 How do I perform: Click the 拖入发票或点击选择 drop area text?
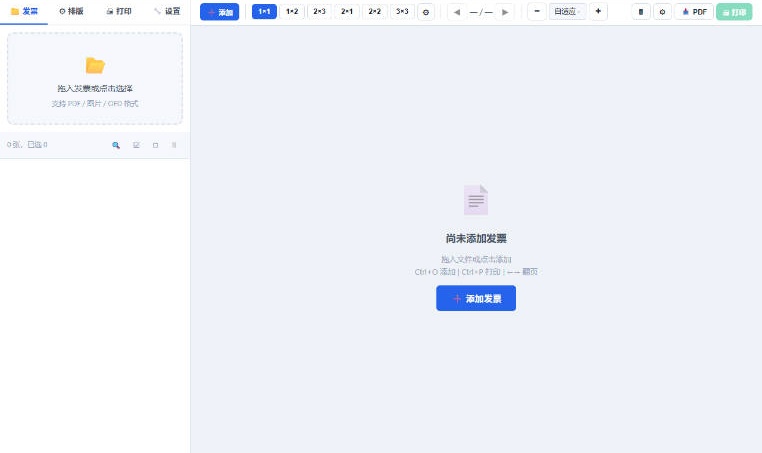[x=95, y=88]
